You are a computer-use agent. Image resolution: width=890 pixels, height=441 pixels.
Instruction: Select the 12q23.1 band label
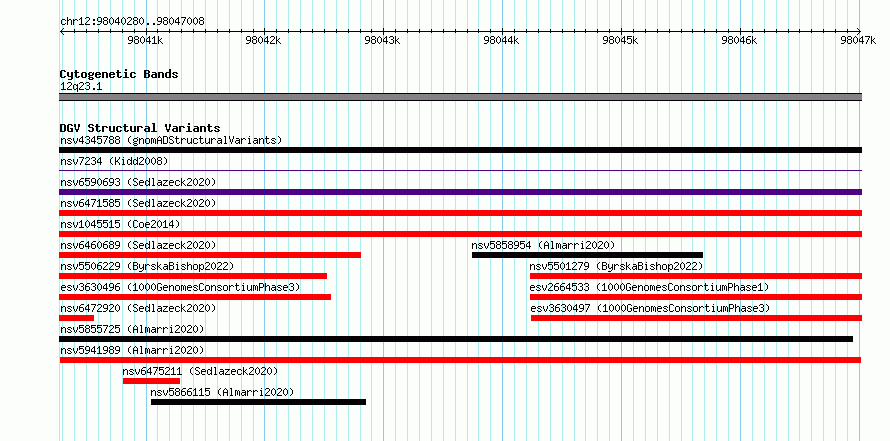coord(81,87)
